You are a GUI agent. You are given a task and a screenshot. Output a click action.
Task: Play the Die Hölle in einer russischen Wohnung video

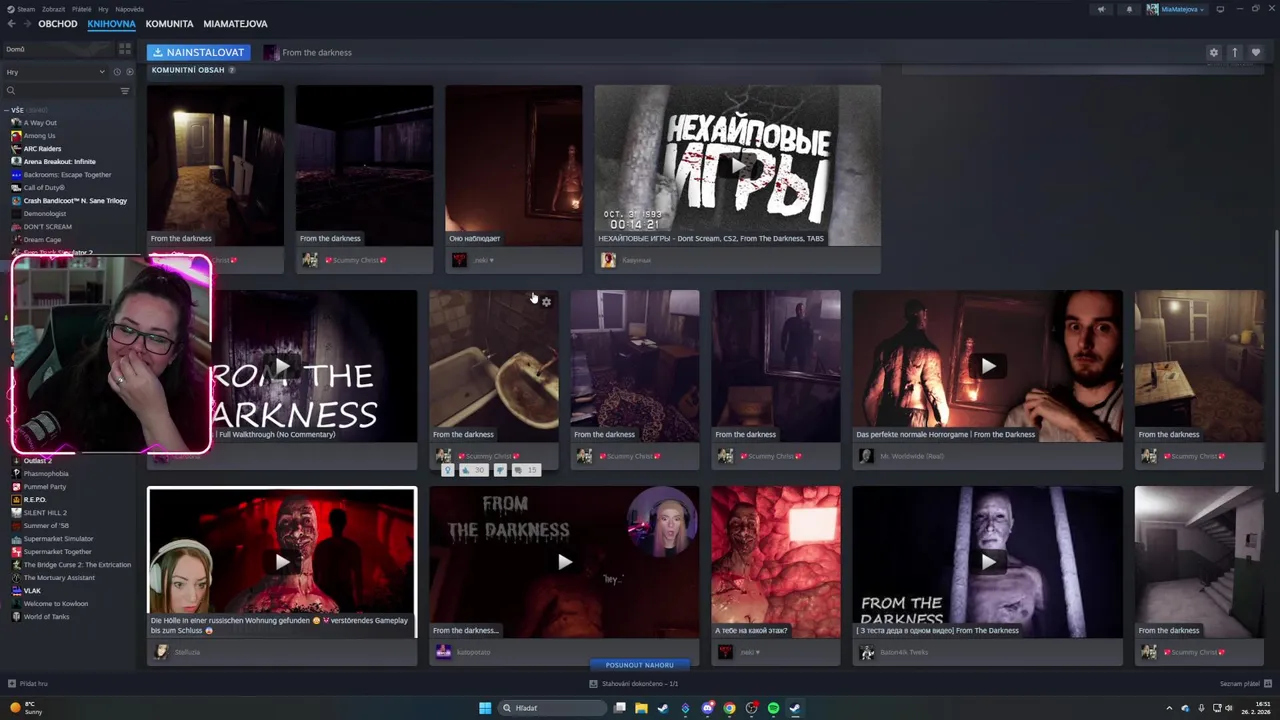tap(282, 562)
